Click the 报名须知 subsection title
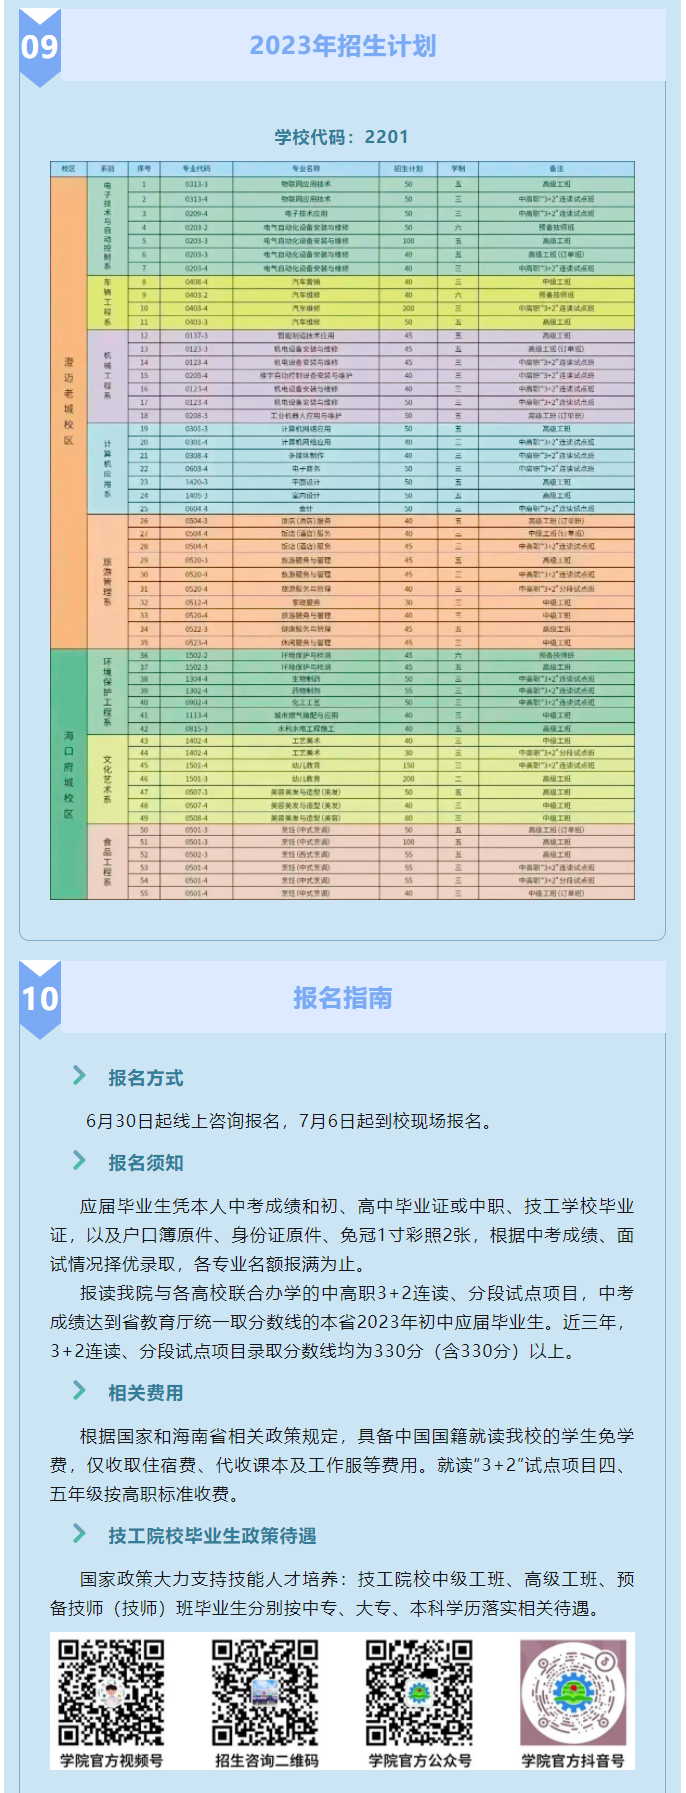The height and width of the screenshot is (1793, 686). 146,1163
